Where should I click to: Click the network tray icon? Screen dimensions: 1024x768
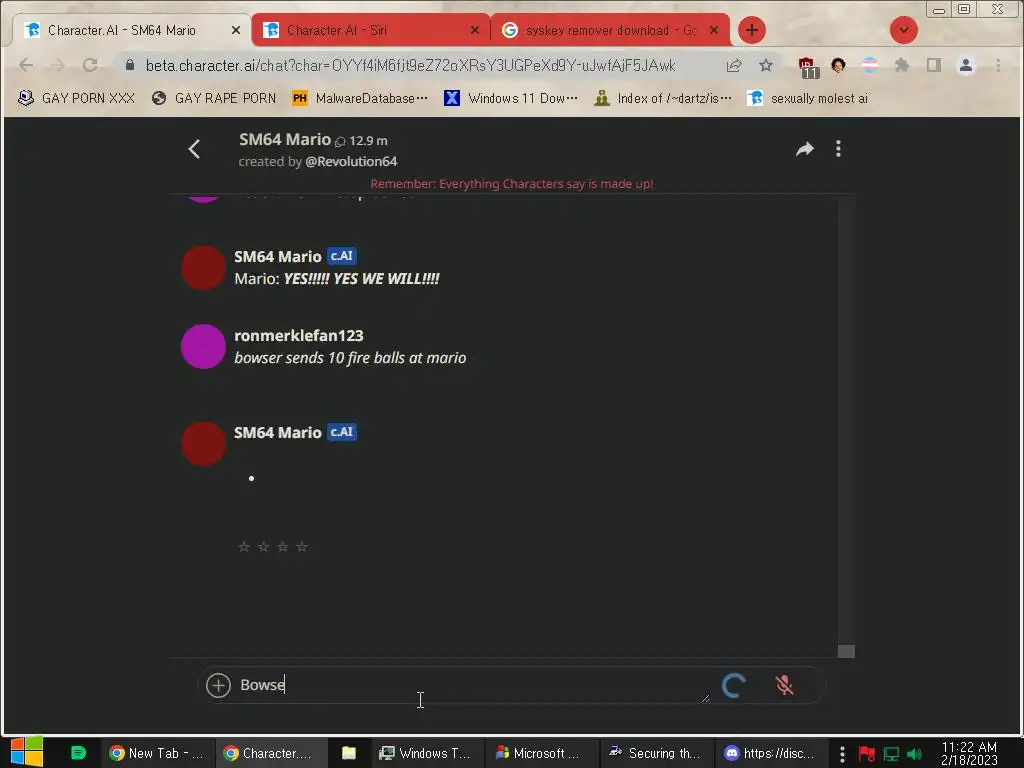(891, 754)
